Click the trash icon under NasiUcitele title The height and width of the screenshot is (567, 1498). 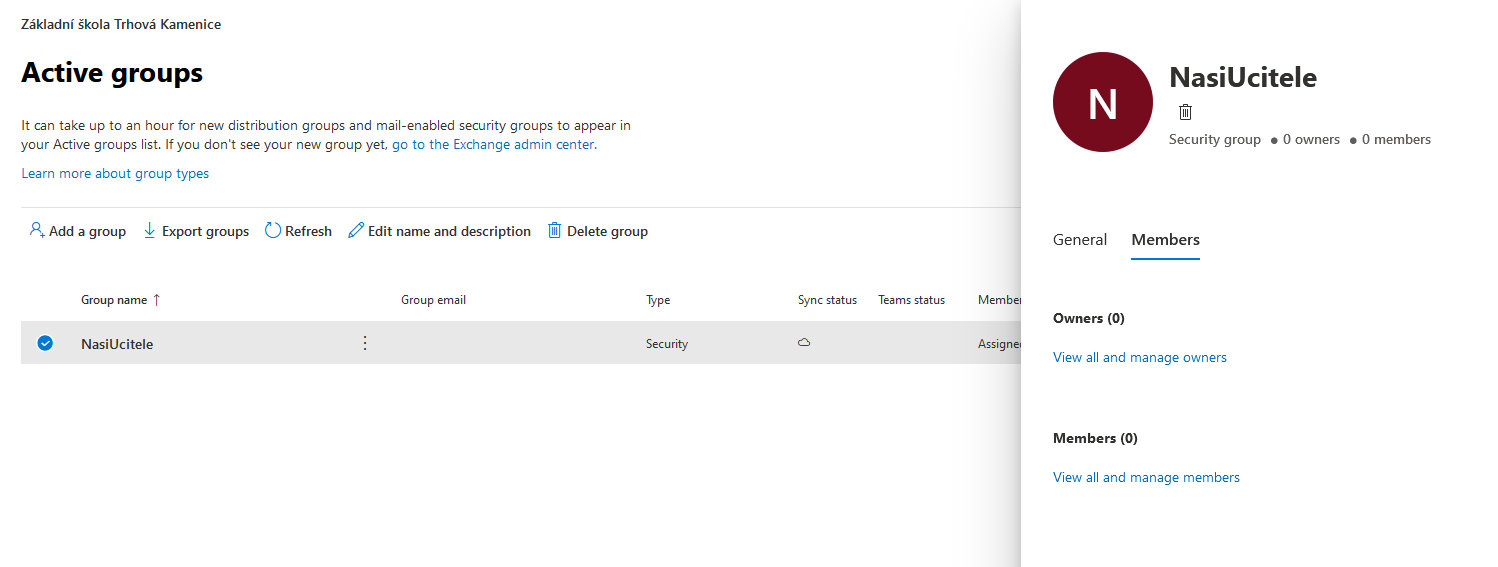[1185, 112]
